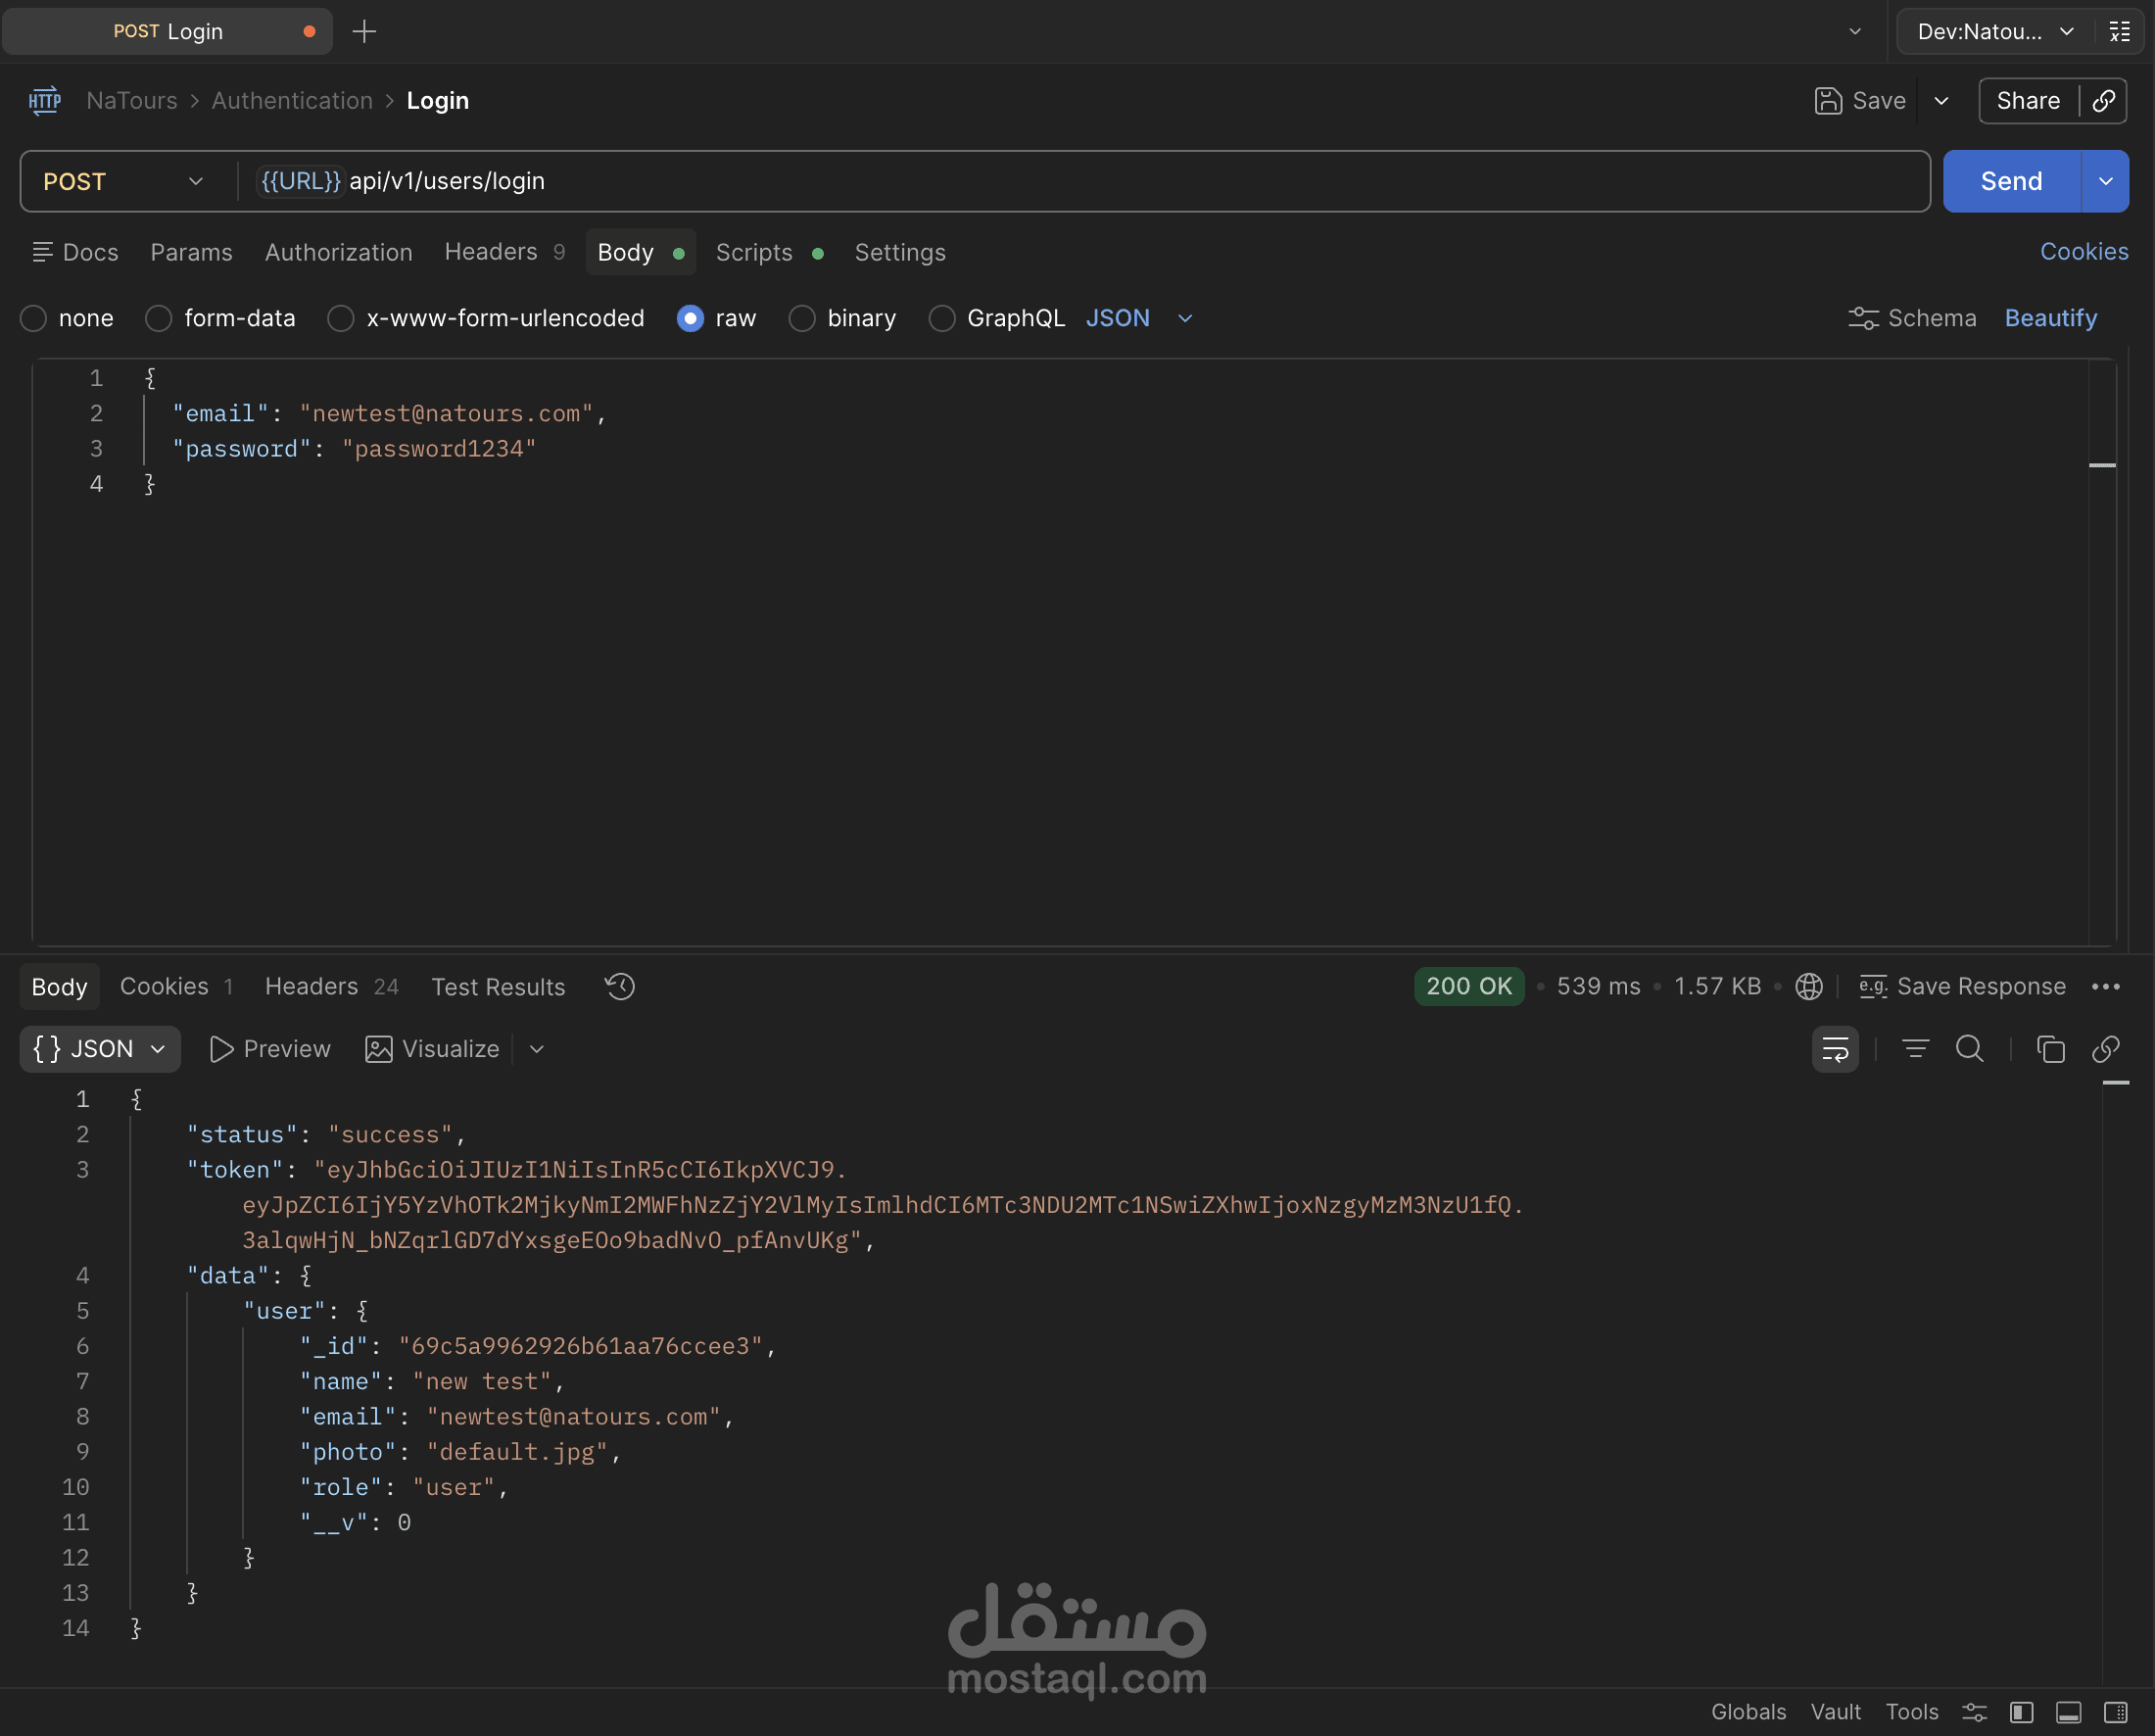Click the filter response icon

[1915, 1049]
